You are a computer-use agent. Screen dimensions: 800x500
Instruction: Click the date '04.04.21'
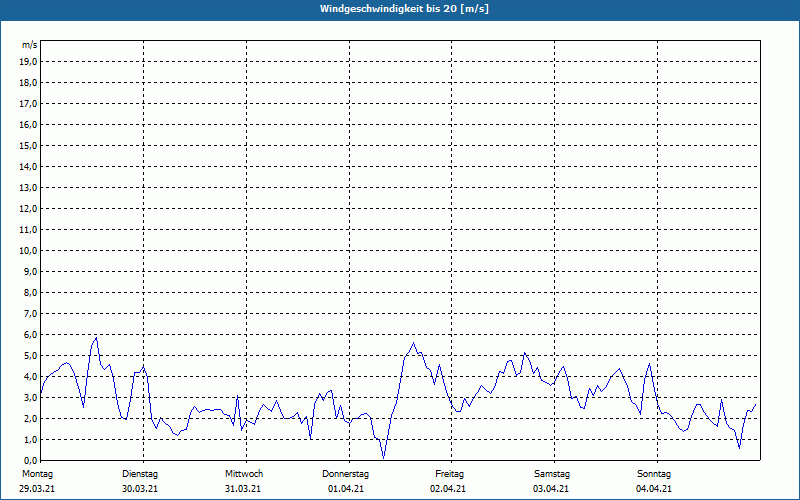pos(654,489)
